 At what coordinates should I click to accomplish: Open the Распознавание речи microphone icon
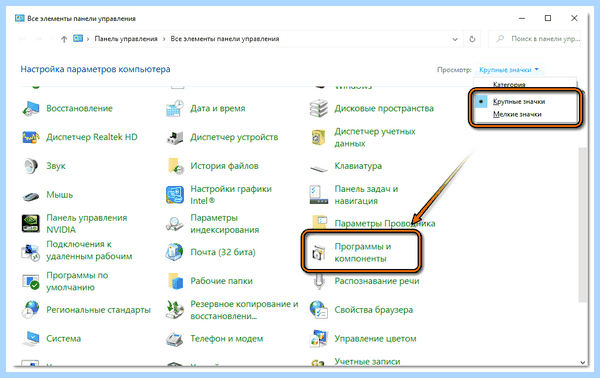(x=319, y=282)
